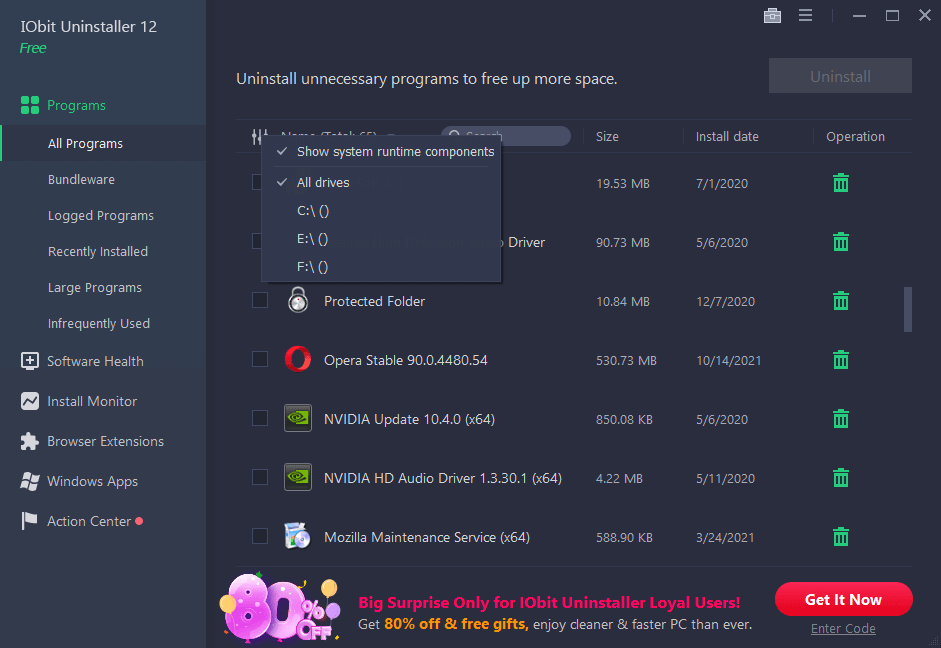The width and height of the screenshot is (941, 648).
Task: Check the box beside NVIDIA Update 10.4.0
Action: coord(260,418)
